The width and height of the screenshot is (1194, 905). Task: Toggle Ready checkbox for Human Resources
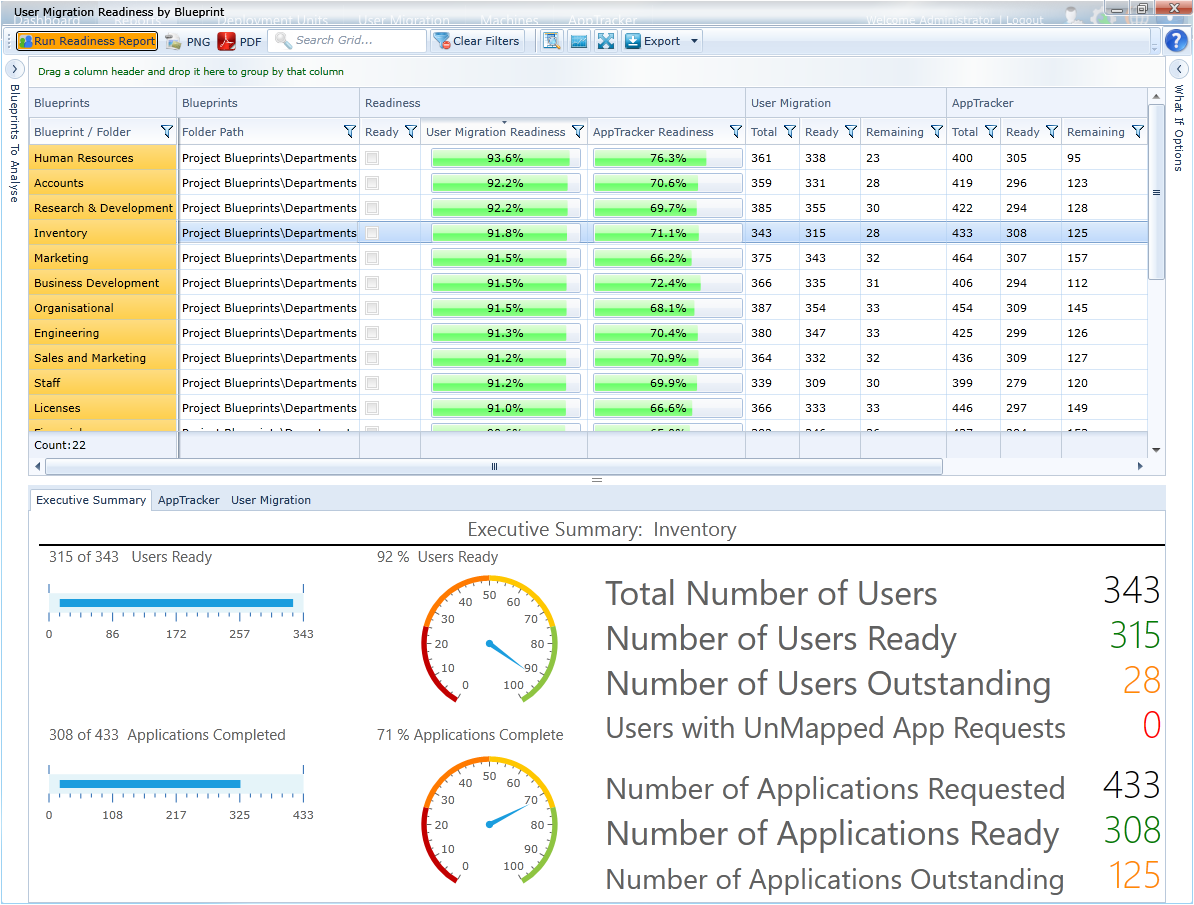click(372, 158)
